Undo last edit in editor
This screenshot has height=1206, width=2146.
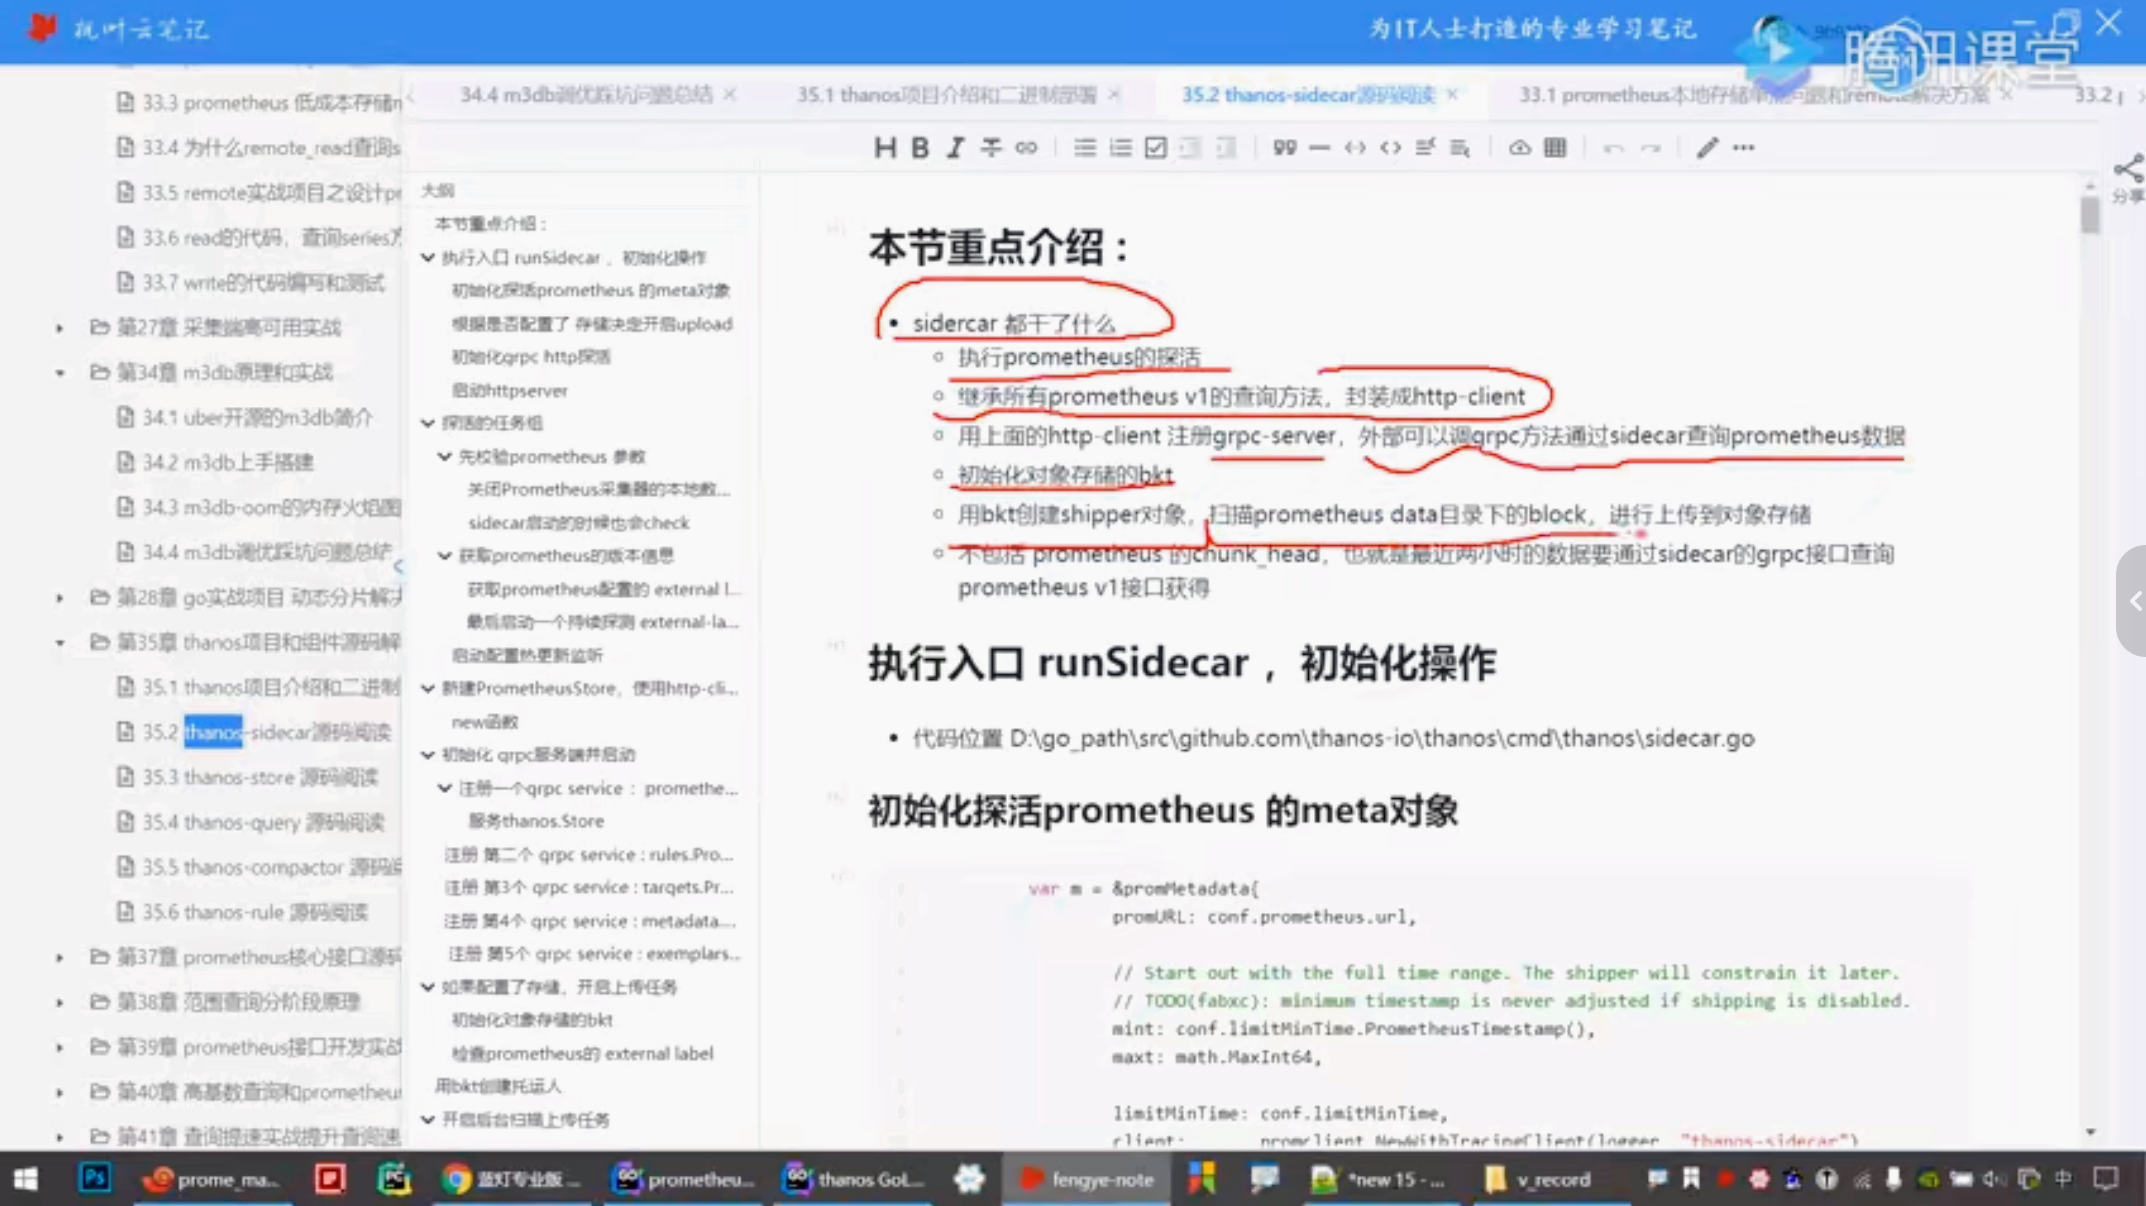1613,148
